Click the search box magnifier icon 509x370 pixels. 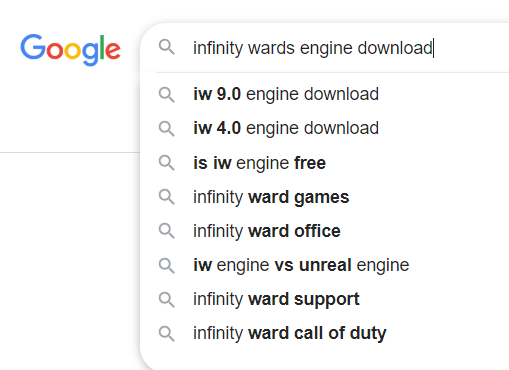[167, 47]
